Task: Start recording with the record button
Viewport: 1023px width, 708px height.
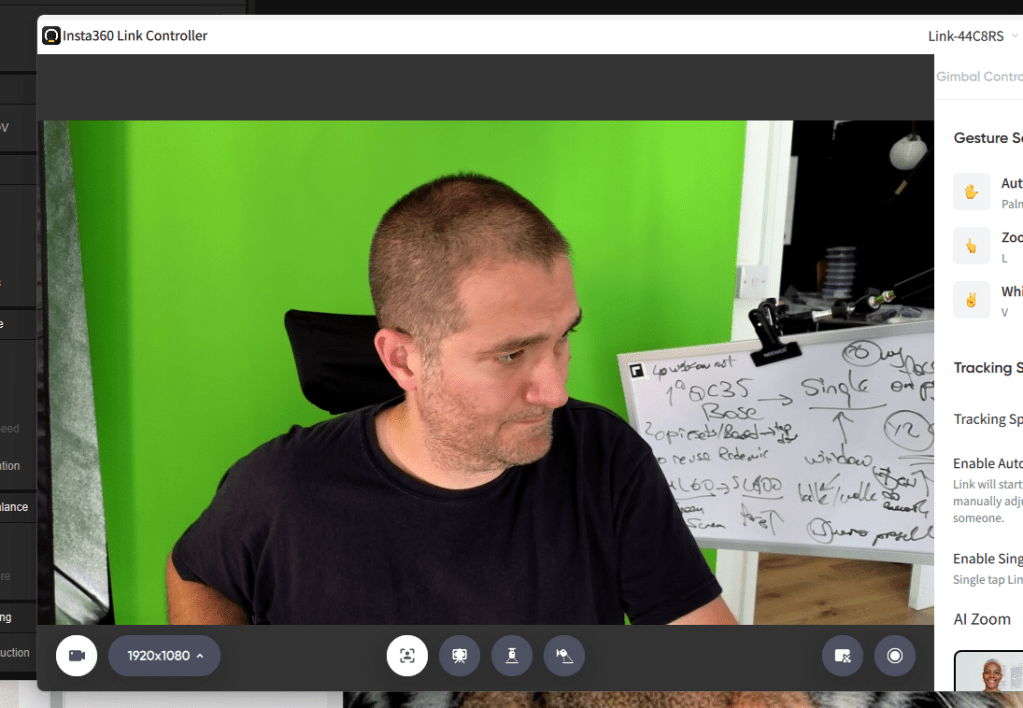Action: [894, 655]
